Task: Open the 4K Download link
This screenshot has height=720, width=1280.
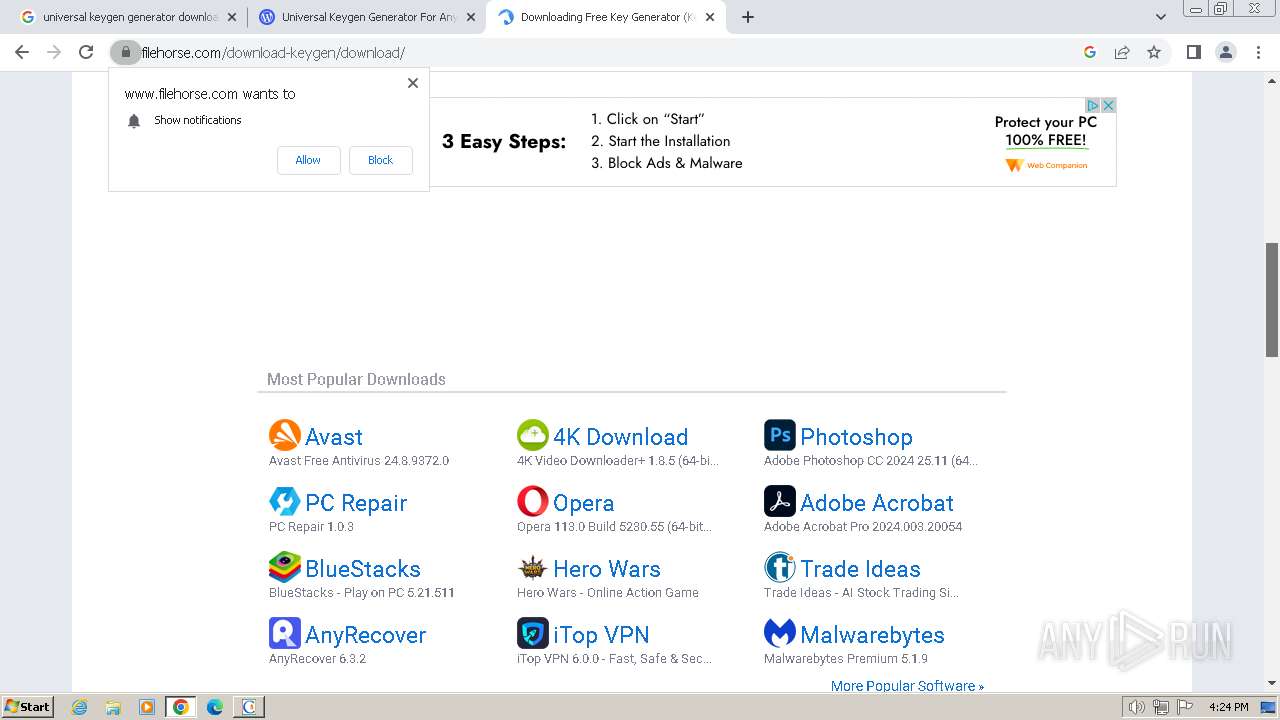Action: click(620, 437)
